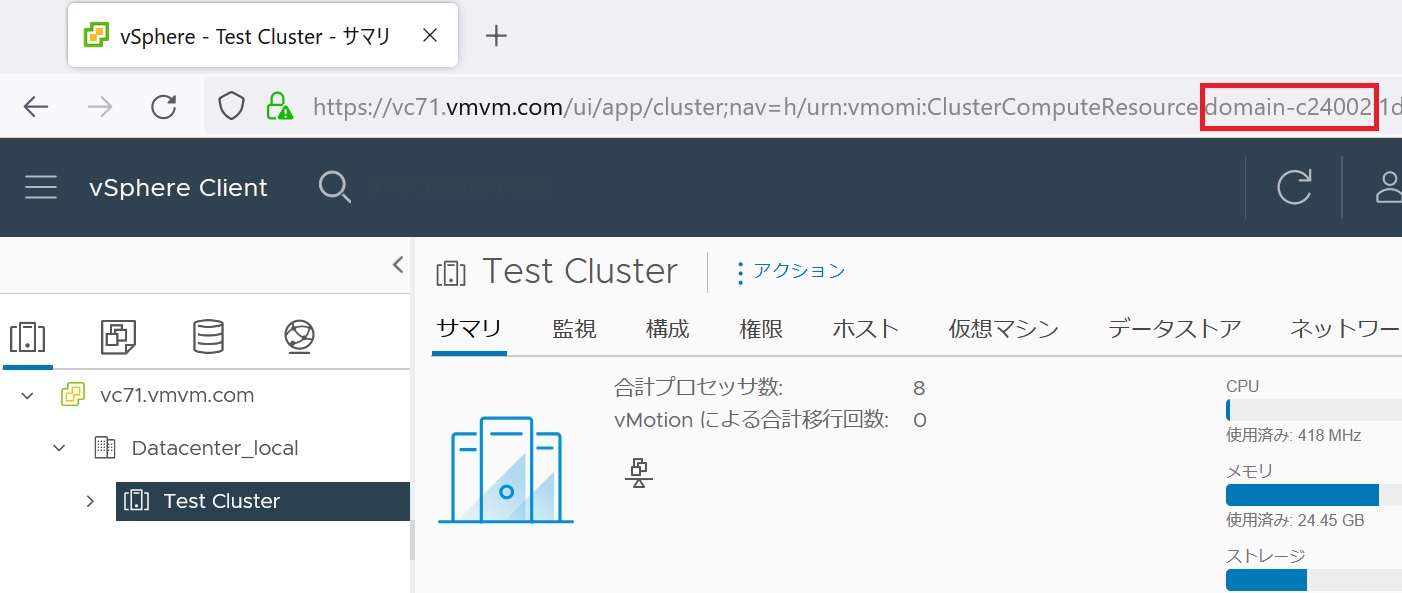Click the vCenter server icon for vc71.vmvm.com
Screen dimensions: 1402x593
coord(73,395)
